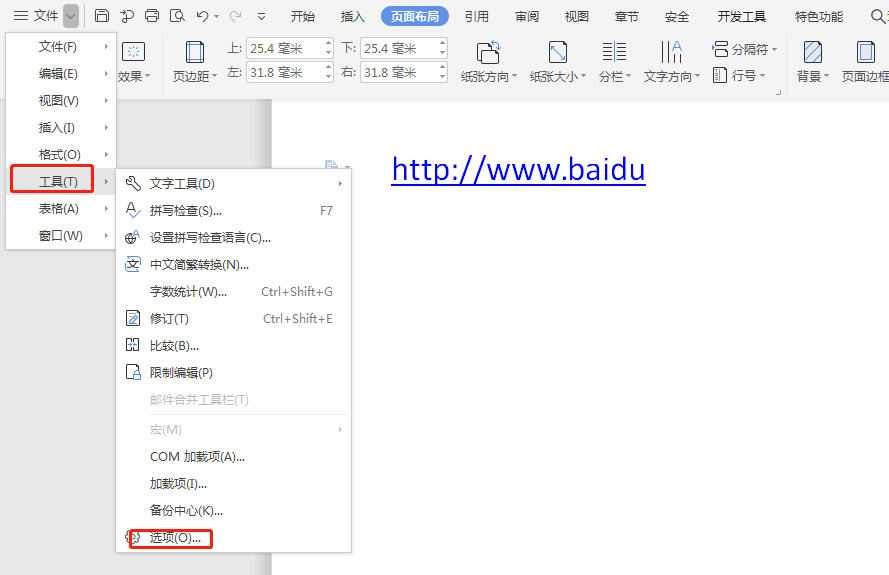Open the 插入(I) submenu

[61, 128]
